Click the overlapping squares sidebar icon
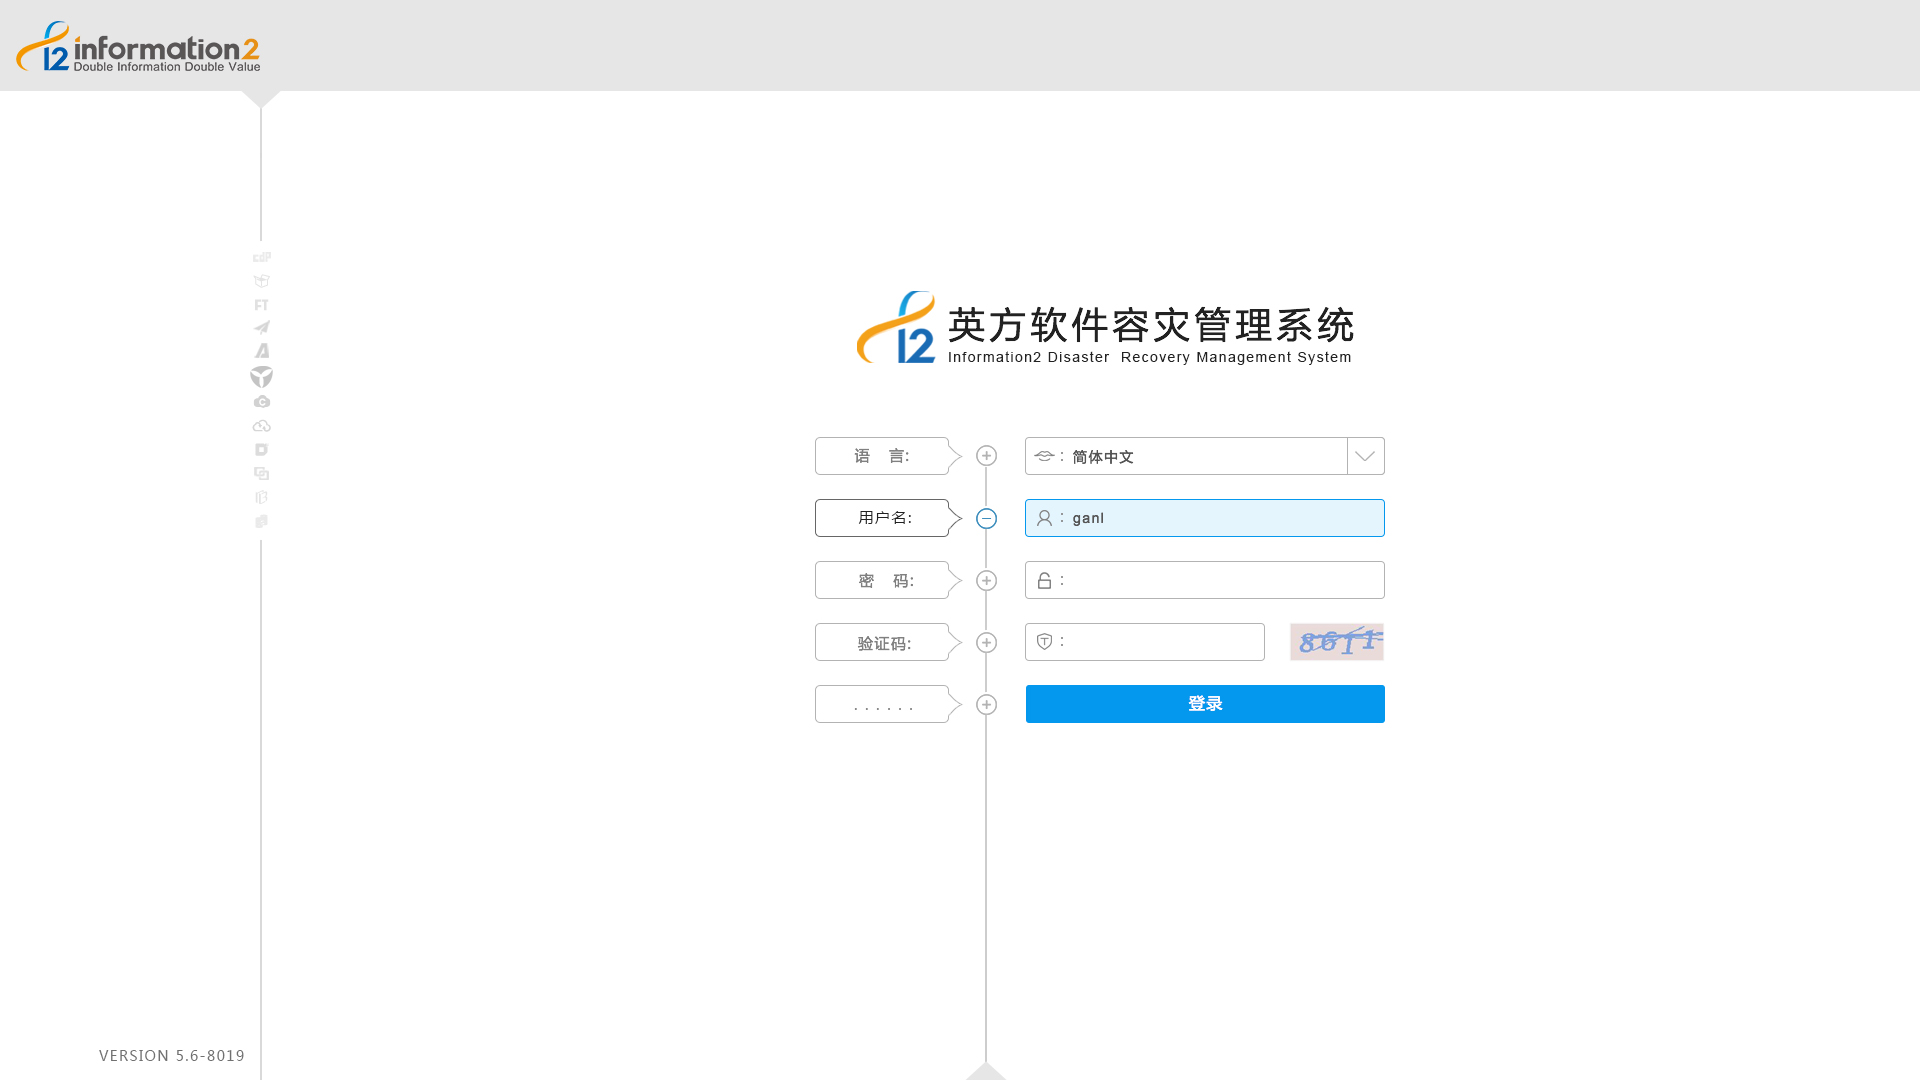1920x1080 pixels. tap(262, 473)
